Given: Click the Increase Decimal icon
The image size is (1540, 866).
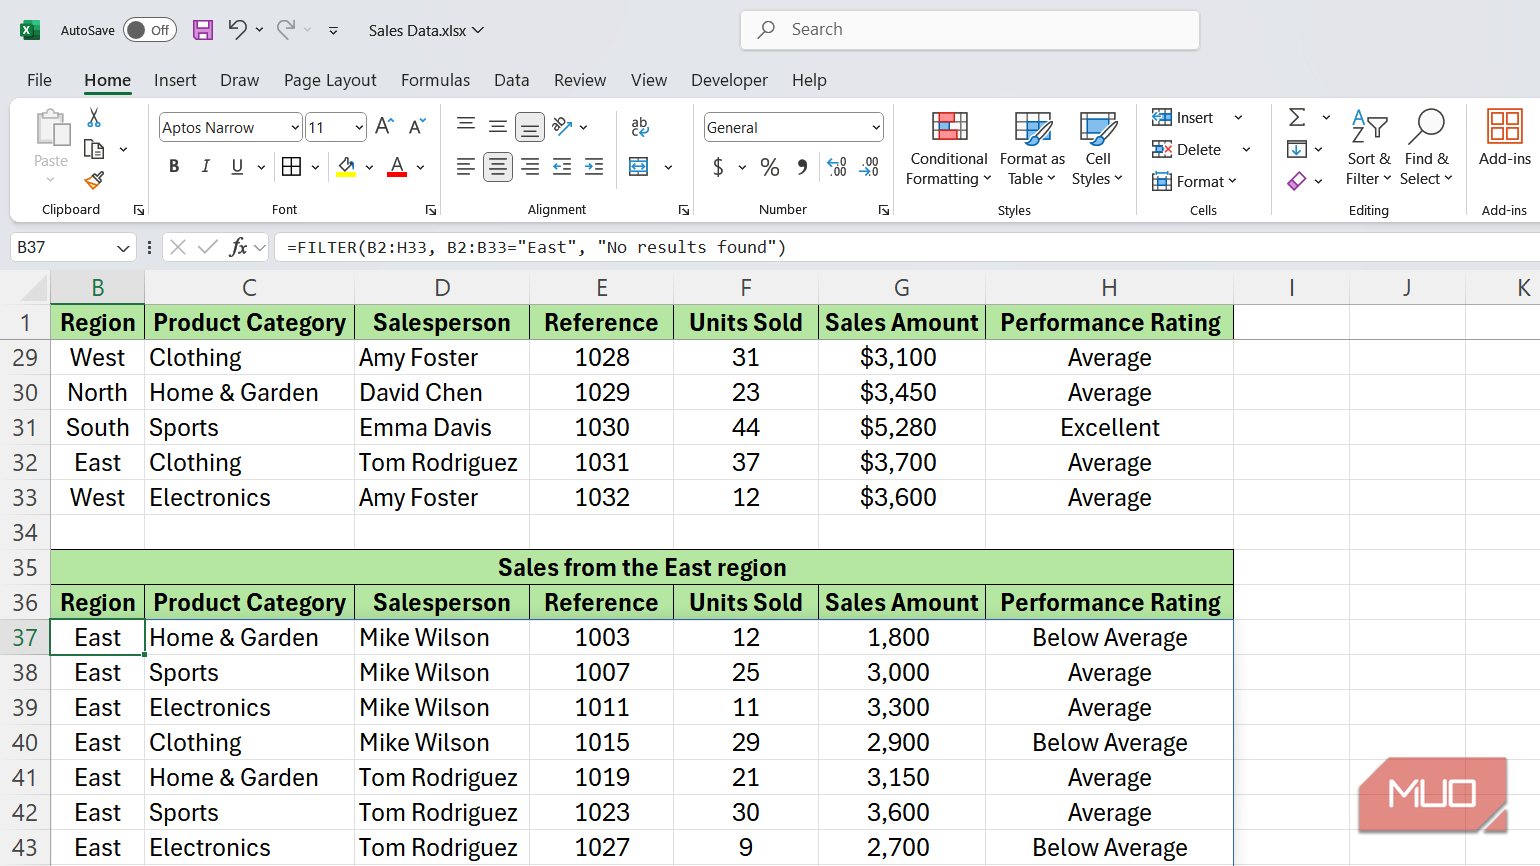Looking at the screenshot, I should [838, 167].
